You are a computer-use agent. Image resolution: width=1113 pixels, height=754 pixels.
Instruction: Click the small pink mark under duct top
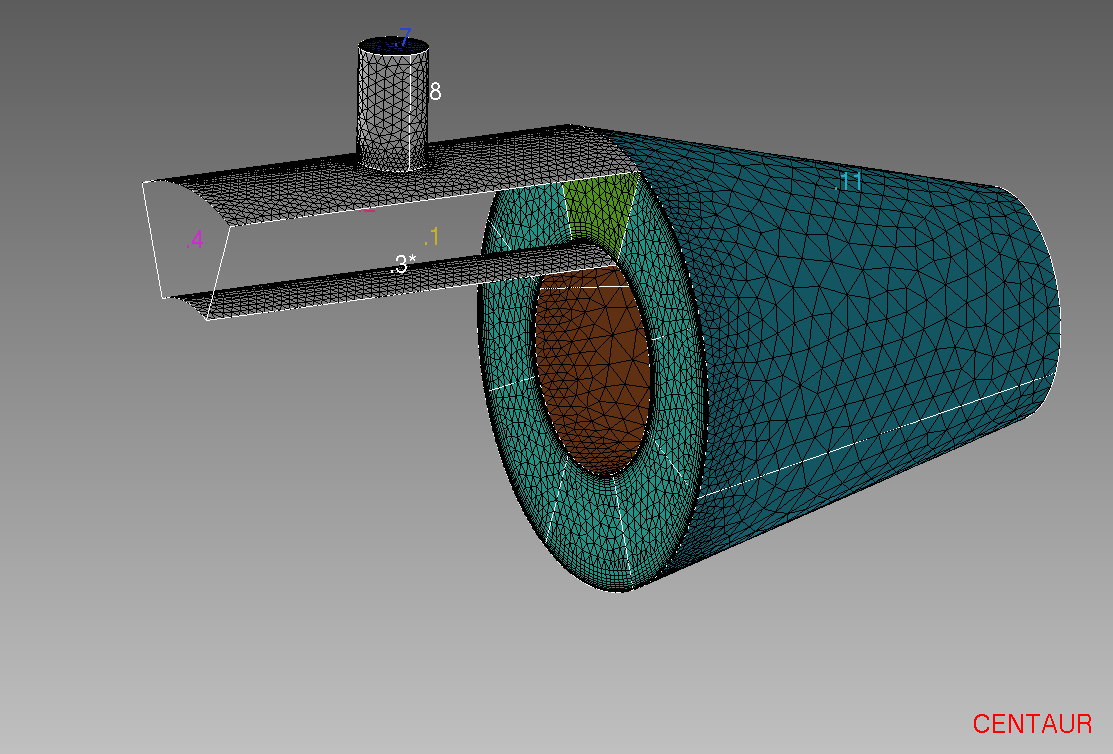point(367,210)
